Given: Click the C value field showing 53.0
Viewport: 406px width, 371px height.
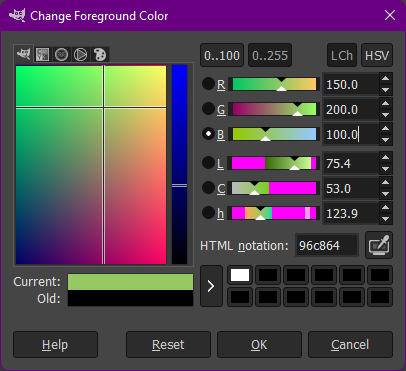Looking at the screenshot, I should coord(351,188).
